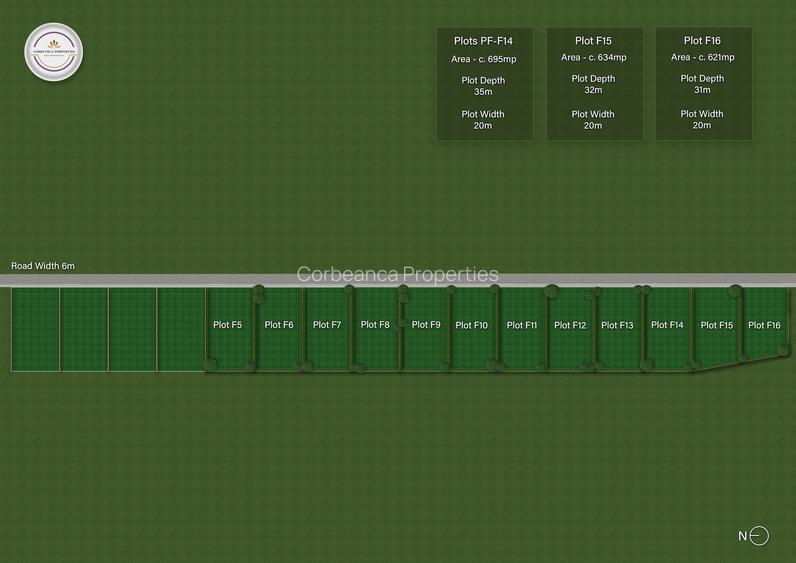Select the corner Plot F16 parcel
The width and height of the screenshot is (796, 563).
[x=764, y=325]
